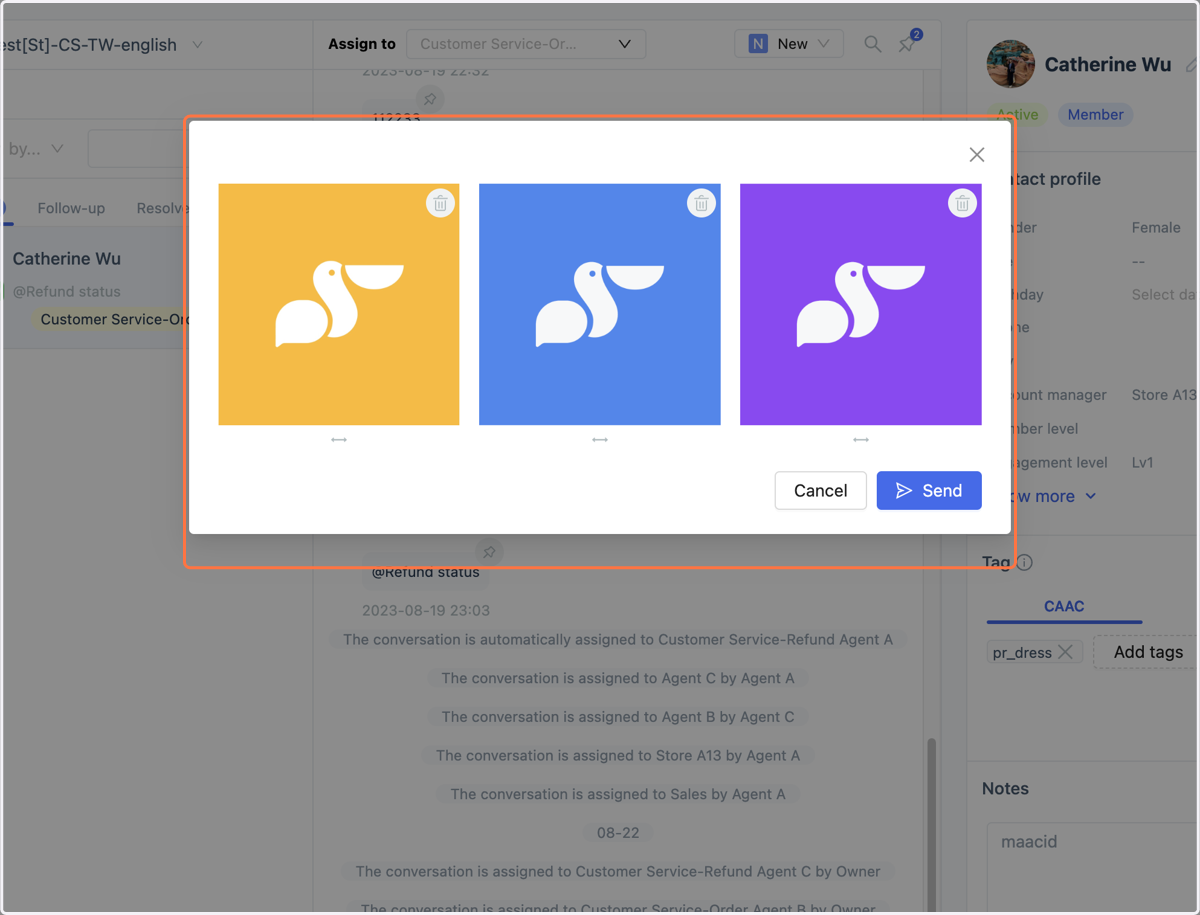1200x915 pixels.
Task: Click the Member badge
Action: [x=1095, y=115]
